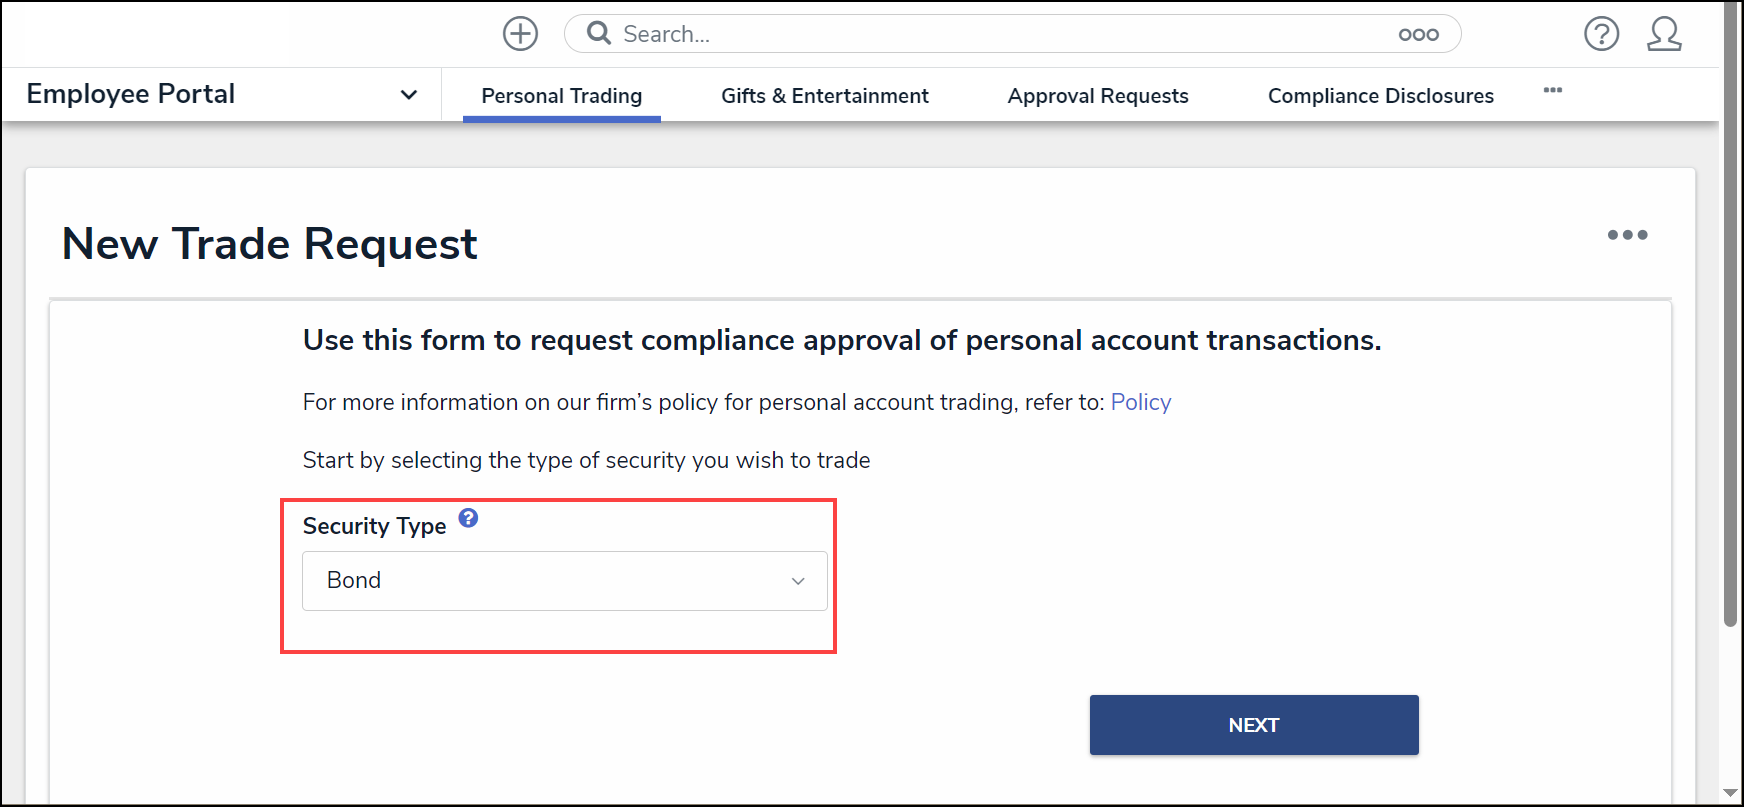Click into the Search input field
The image size is (1744, 807).
pyautogui.click(x=1000, y=34)
